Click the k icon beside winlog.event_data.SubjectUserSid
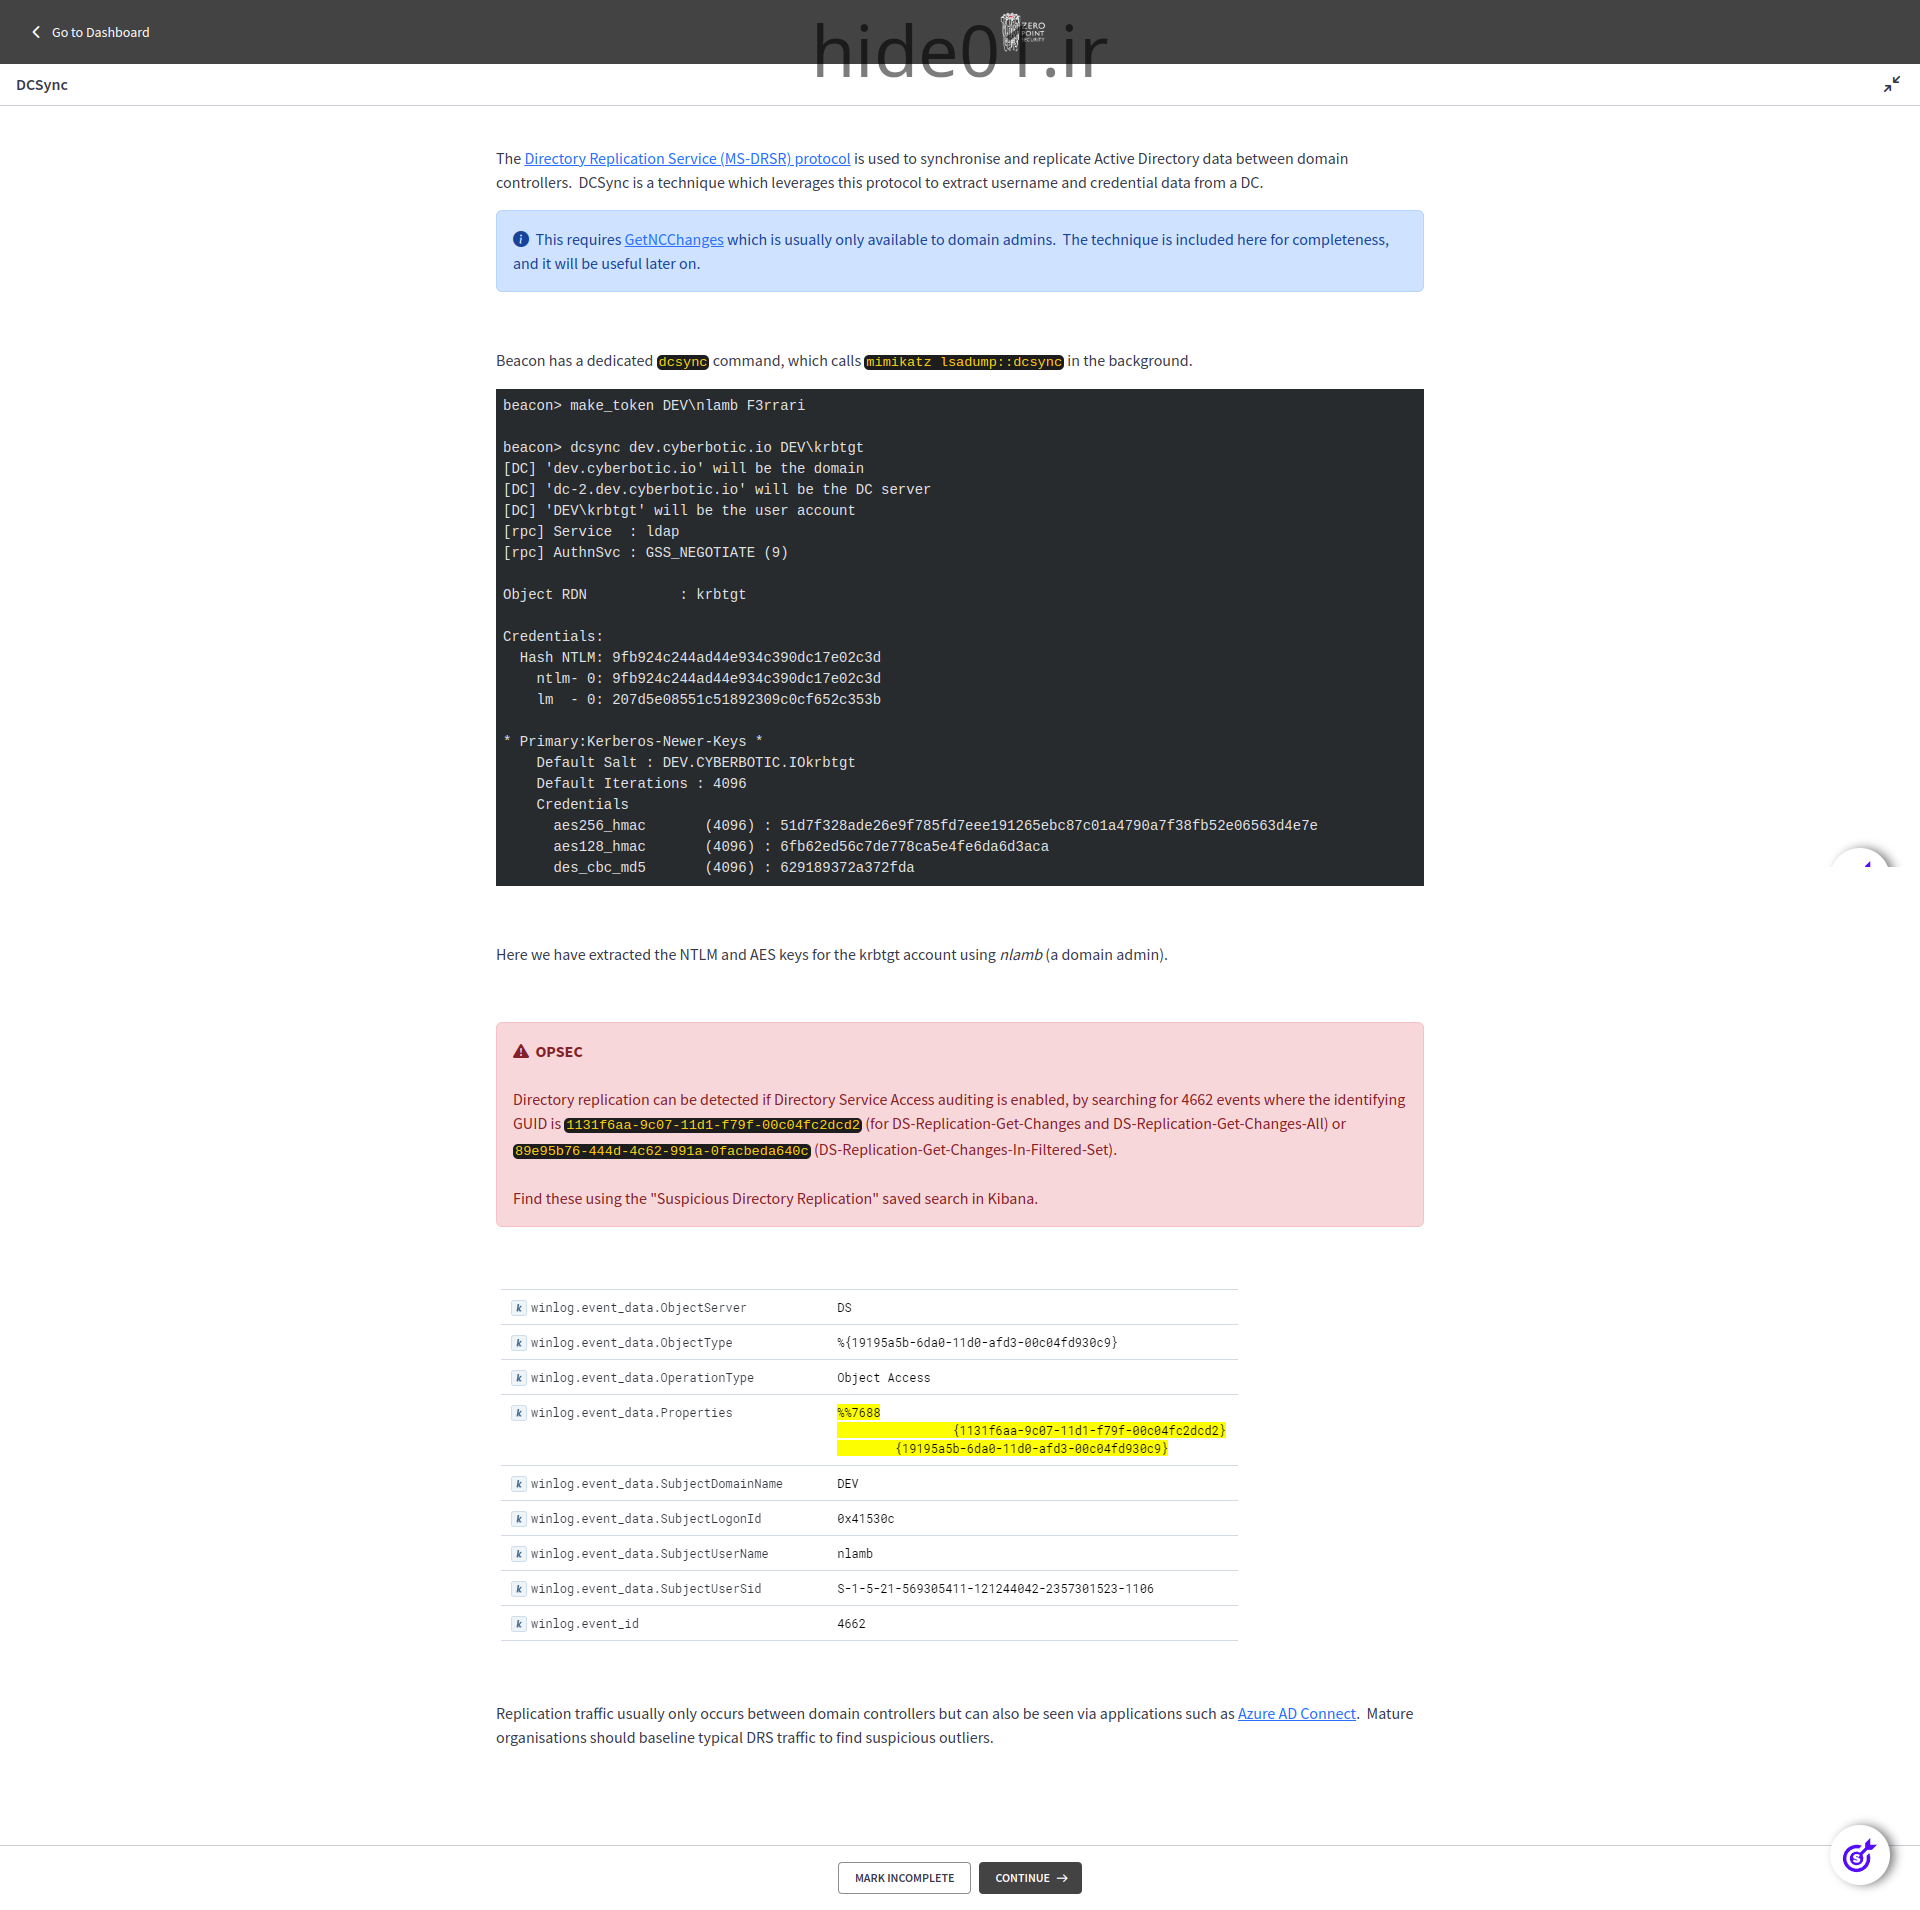This screenshot has width=1920, height=1910. click(x=519, y=1589)
